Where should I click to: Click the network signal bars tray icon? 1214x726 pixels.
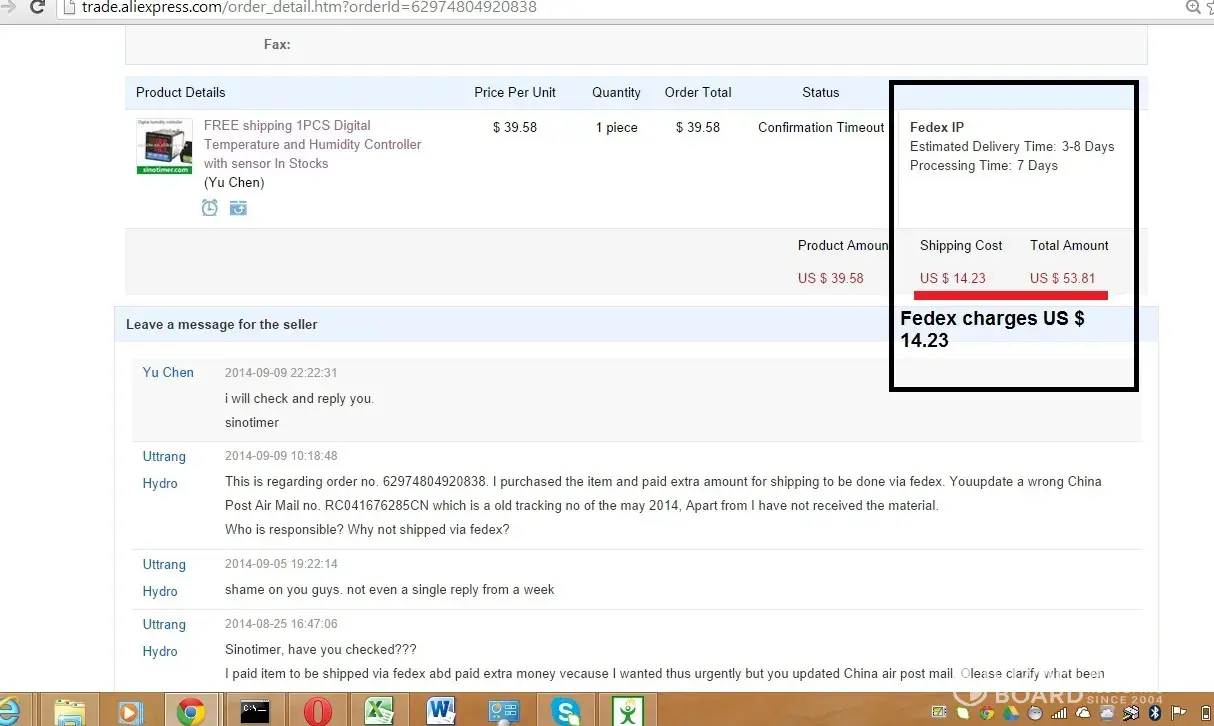coord(1059,713)
